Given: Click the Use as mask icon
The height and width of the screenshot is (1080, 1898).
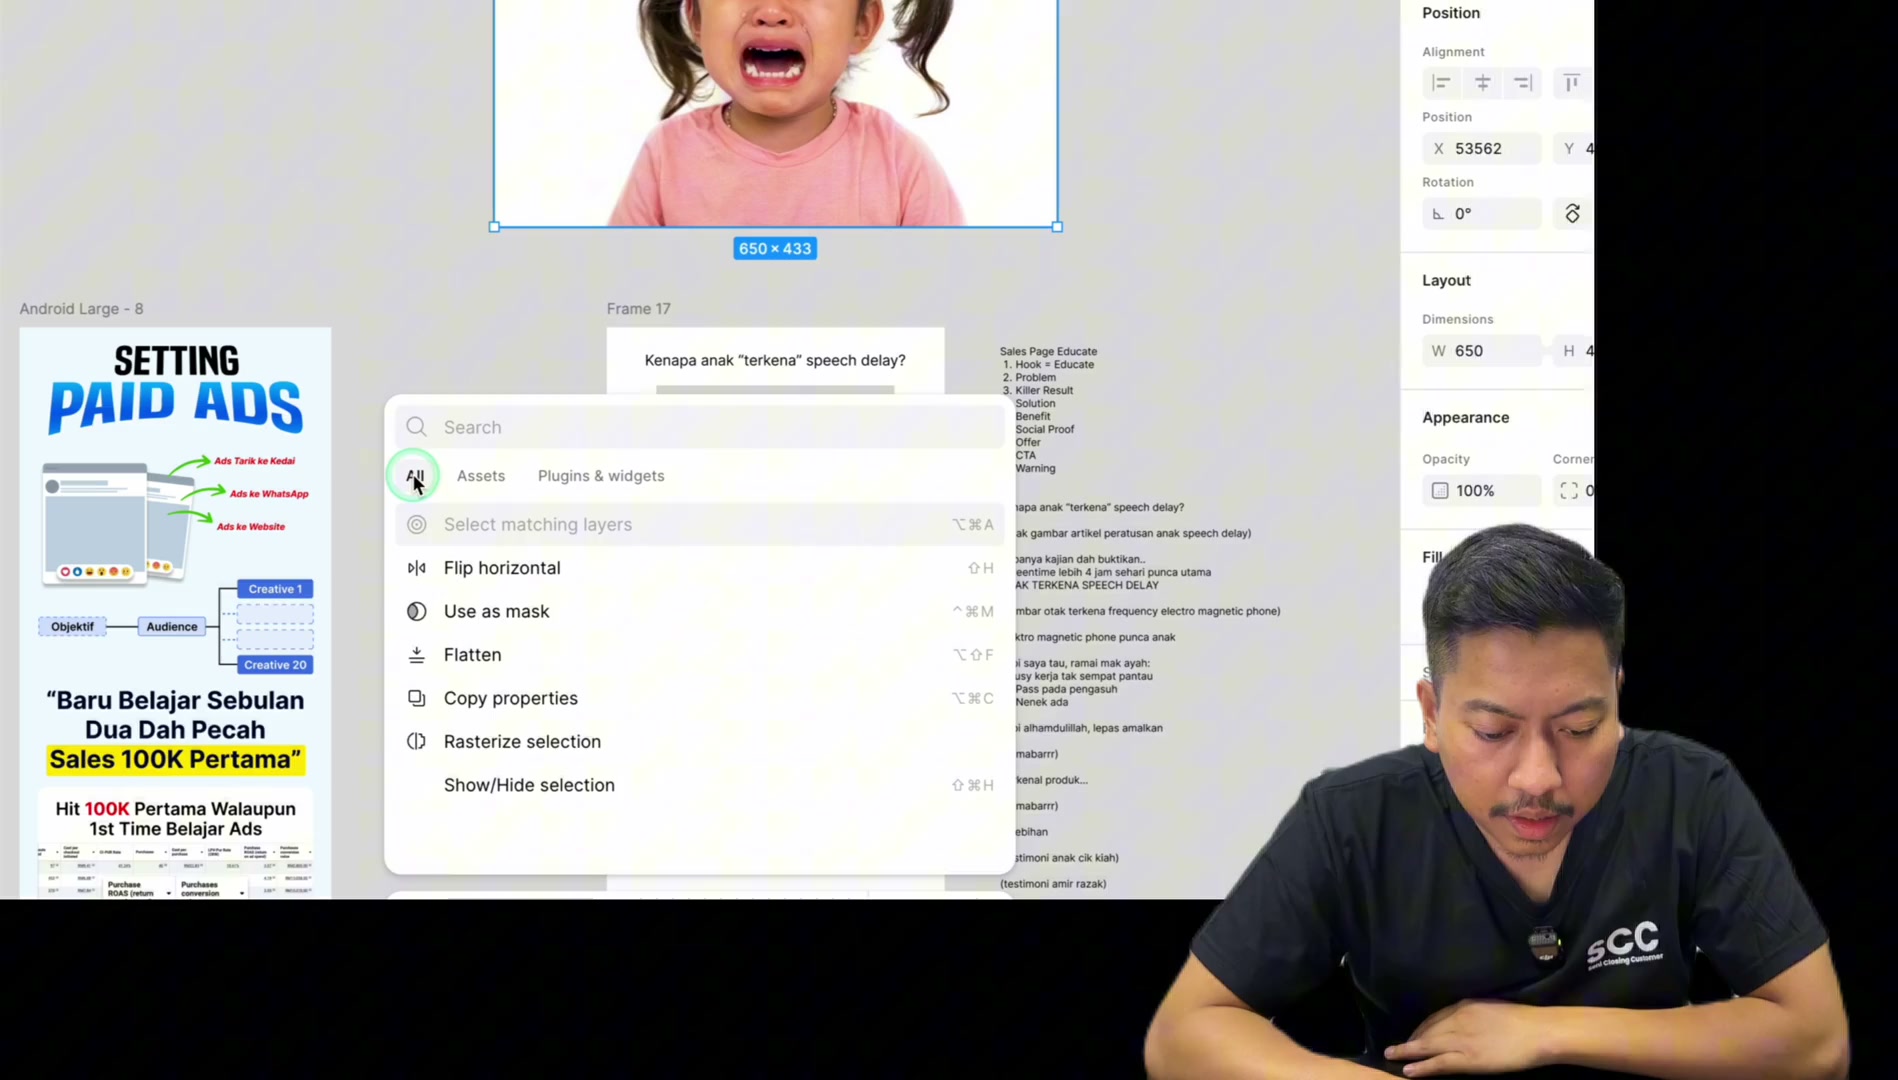Looking at the screenshot, I should [417, 611].
